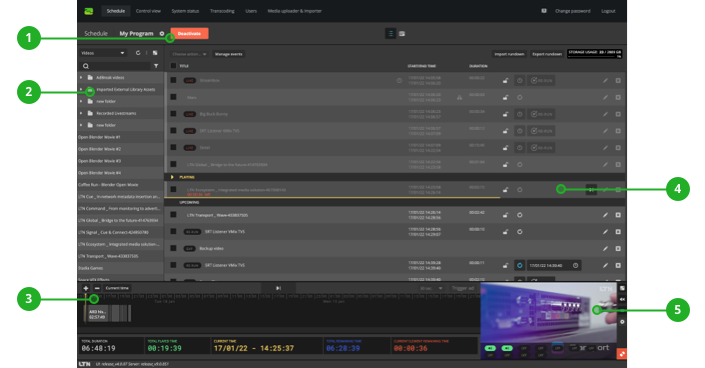Viewport: 705px width, 368px height.
Task: Toggle first green ON switch under preview
Action: (x=490, y=348)
